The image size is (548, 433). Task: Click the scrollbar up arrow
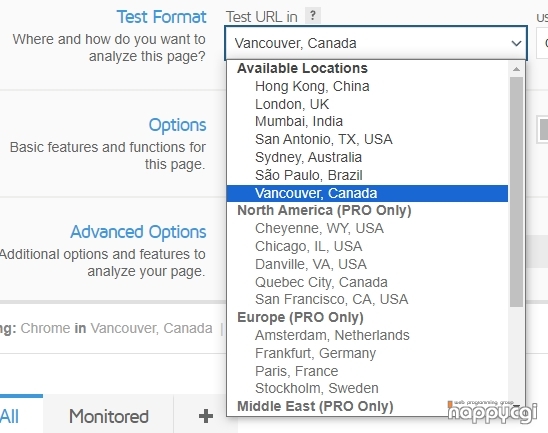[x=516, y=69]
